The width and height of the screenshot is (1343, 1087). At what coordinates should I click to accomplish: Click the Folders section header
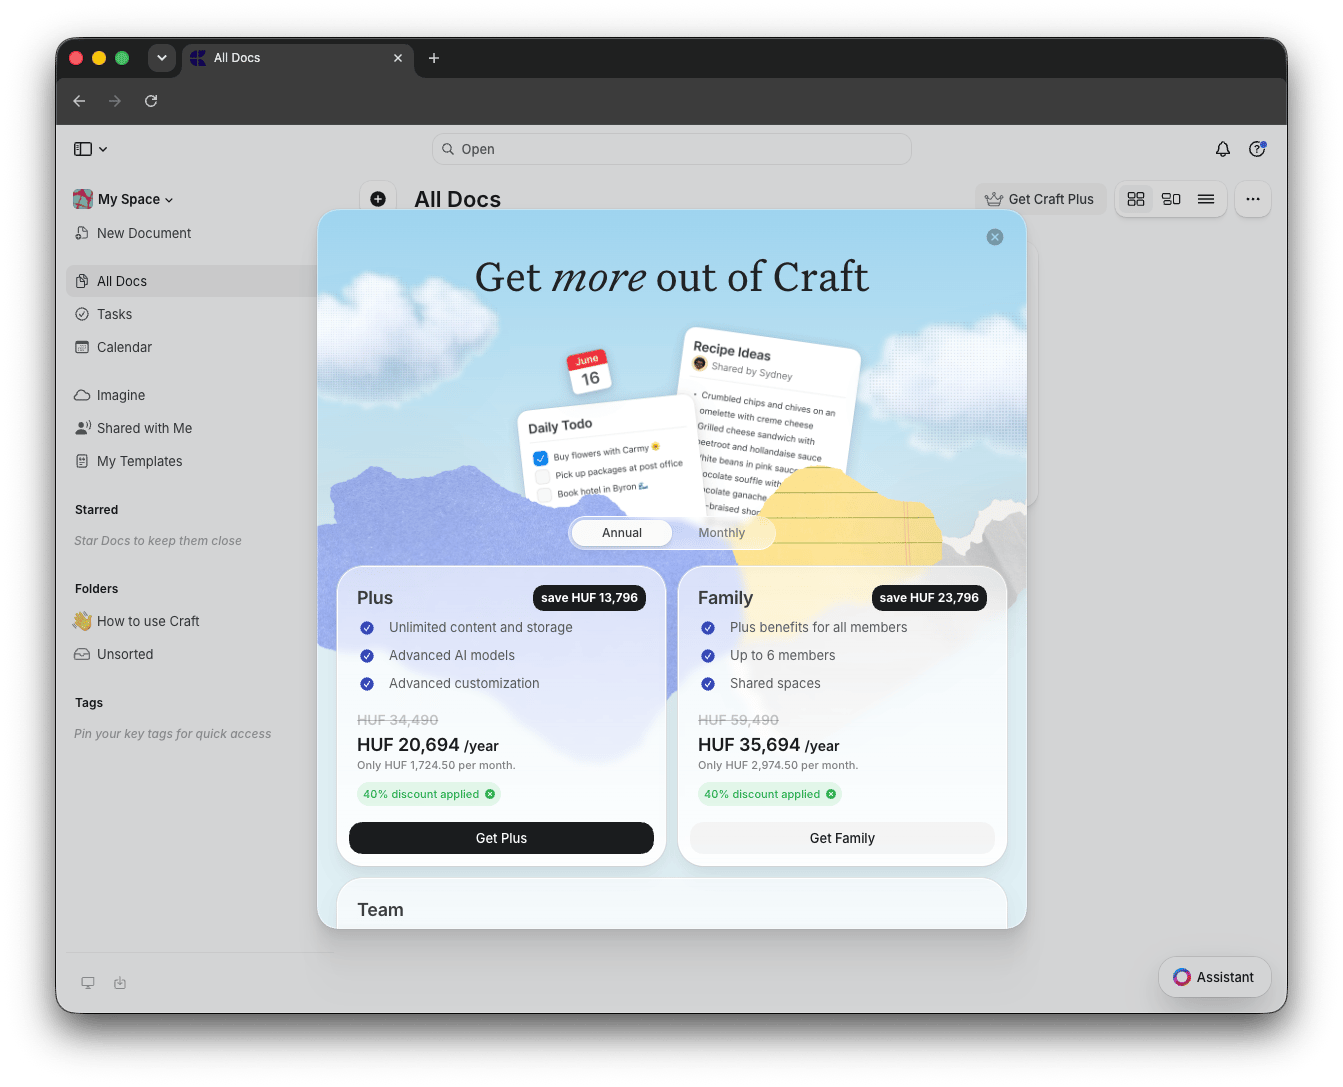pyautogui.click(x=96, y=589)
